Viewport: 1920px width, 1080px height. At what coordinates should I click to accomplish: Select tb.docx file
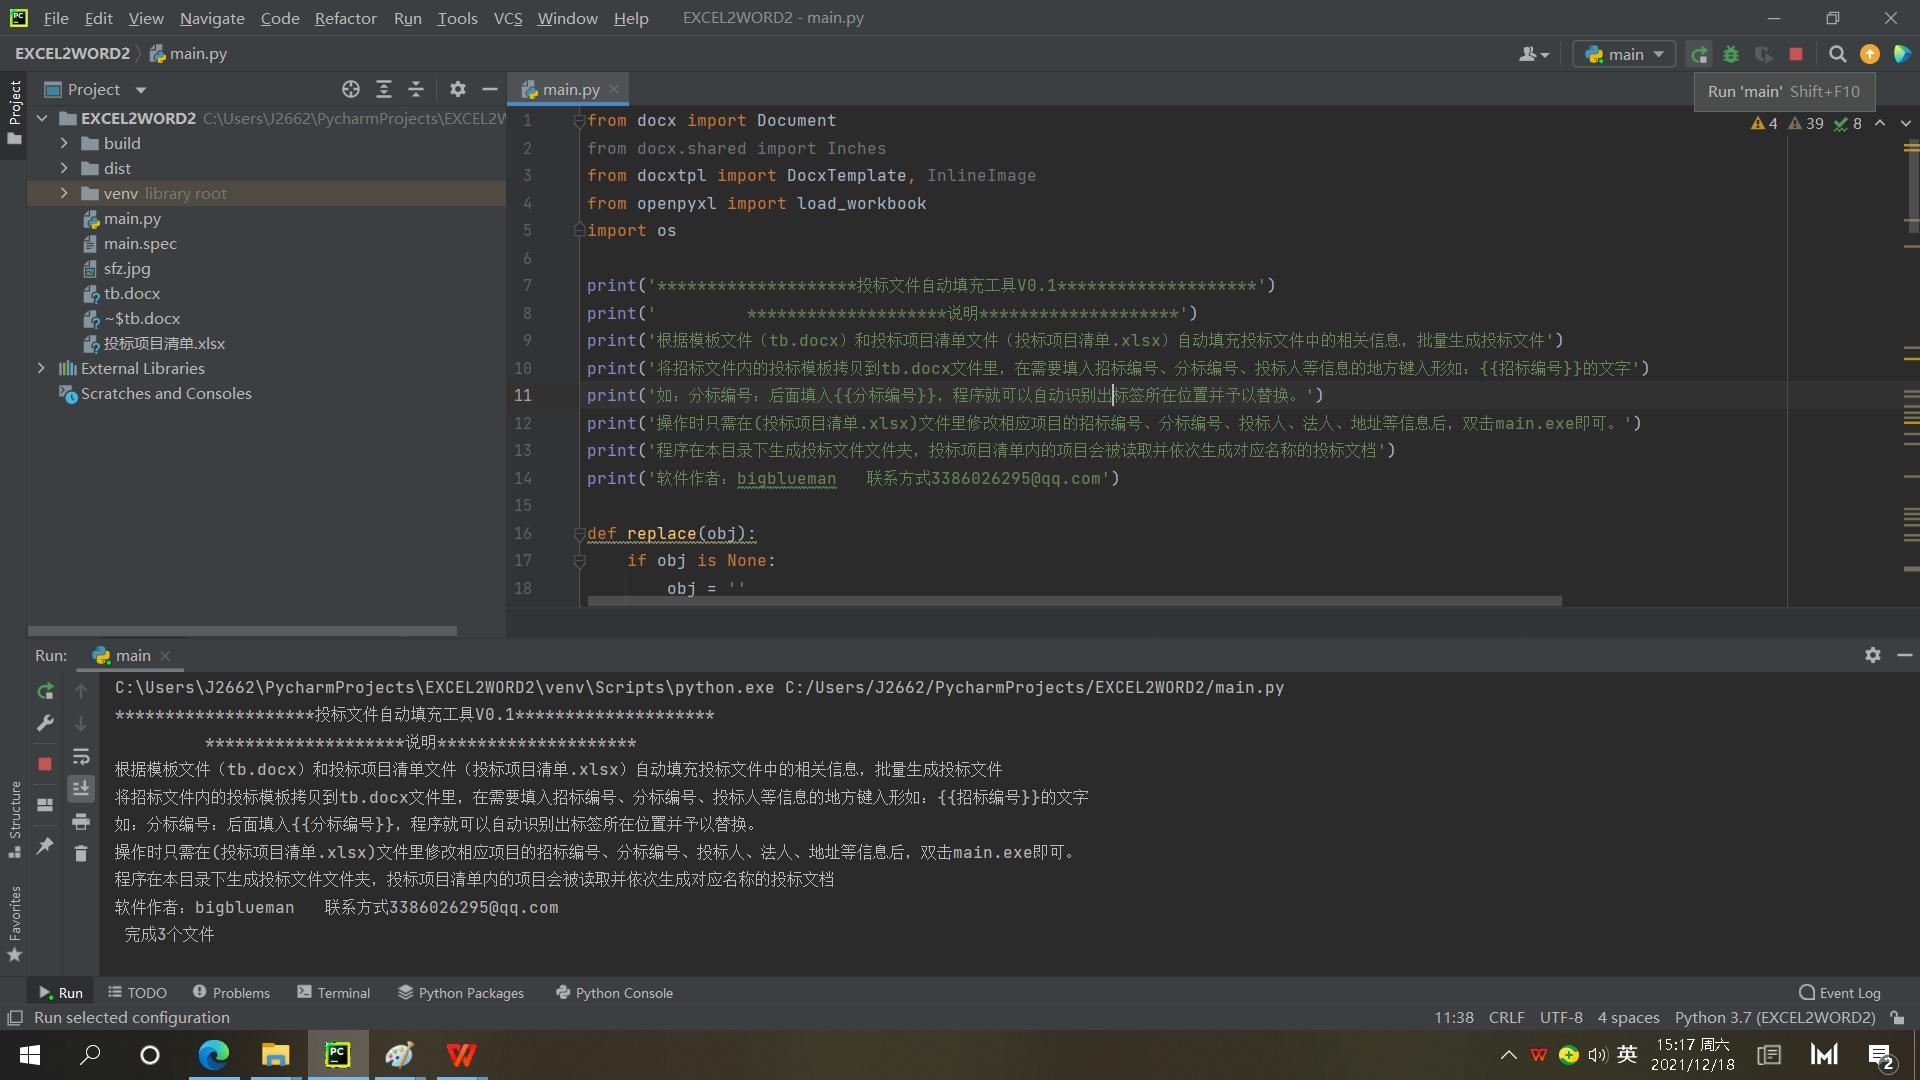point(132,294)
